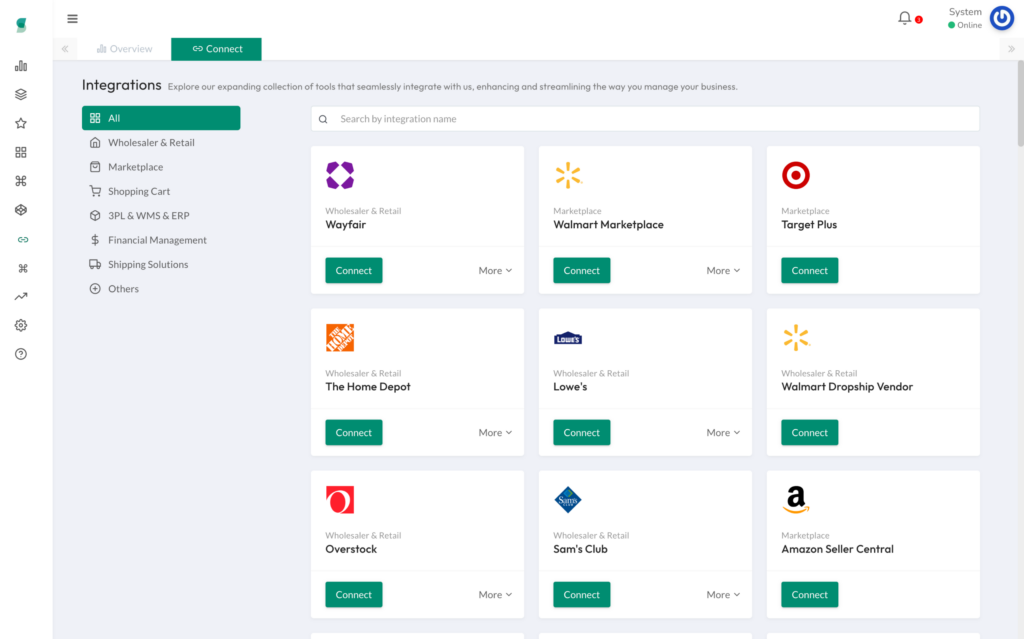
Task: Click the search magnifier icon
Action: (x=323, y=119)
